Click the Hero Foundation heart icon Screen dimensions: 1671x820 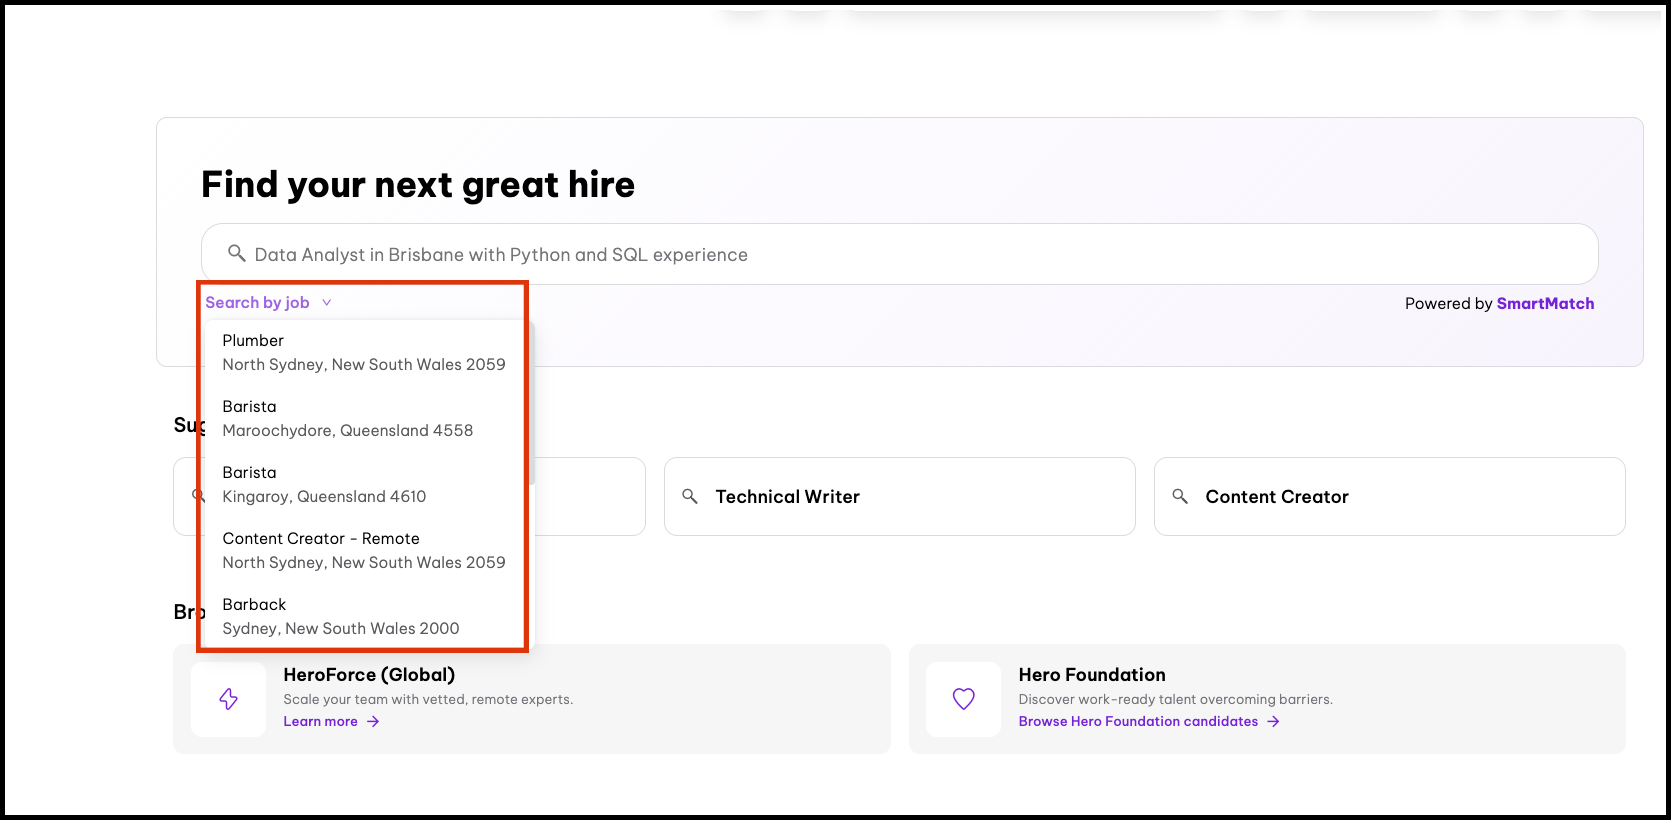pos(963,699)
